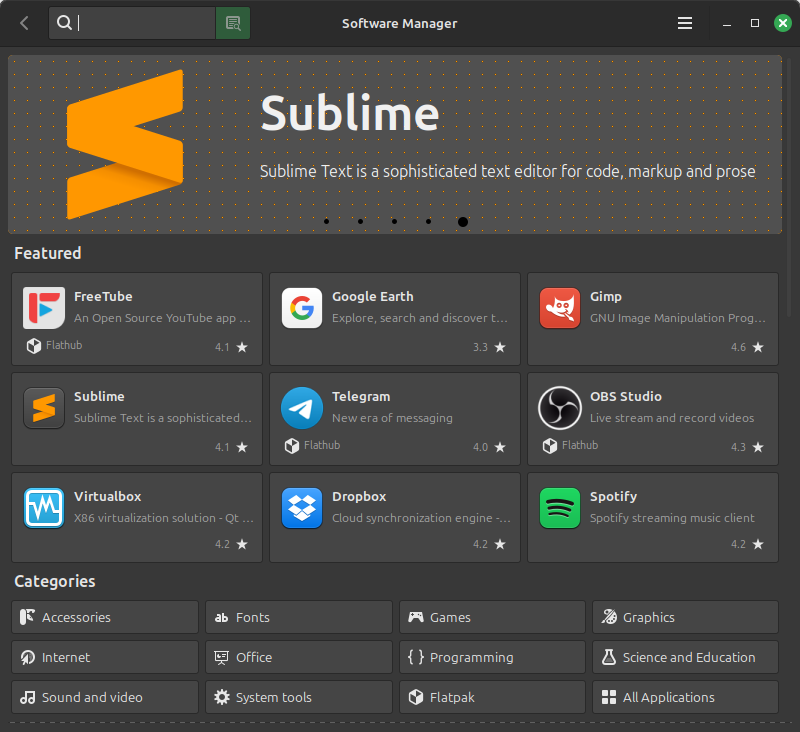Open the Gimp featured app
This screenshot has width=800, height=732.
pyautogui.click(x=652, y=319)
